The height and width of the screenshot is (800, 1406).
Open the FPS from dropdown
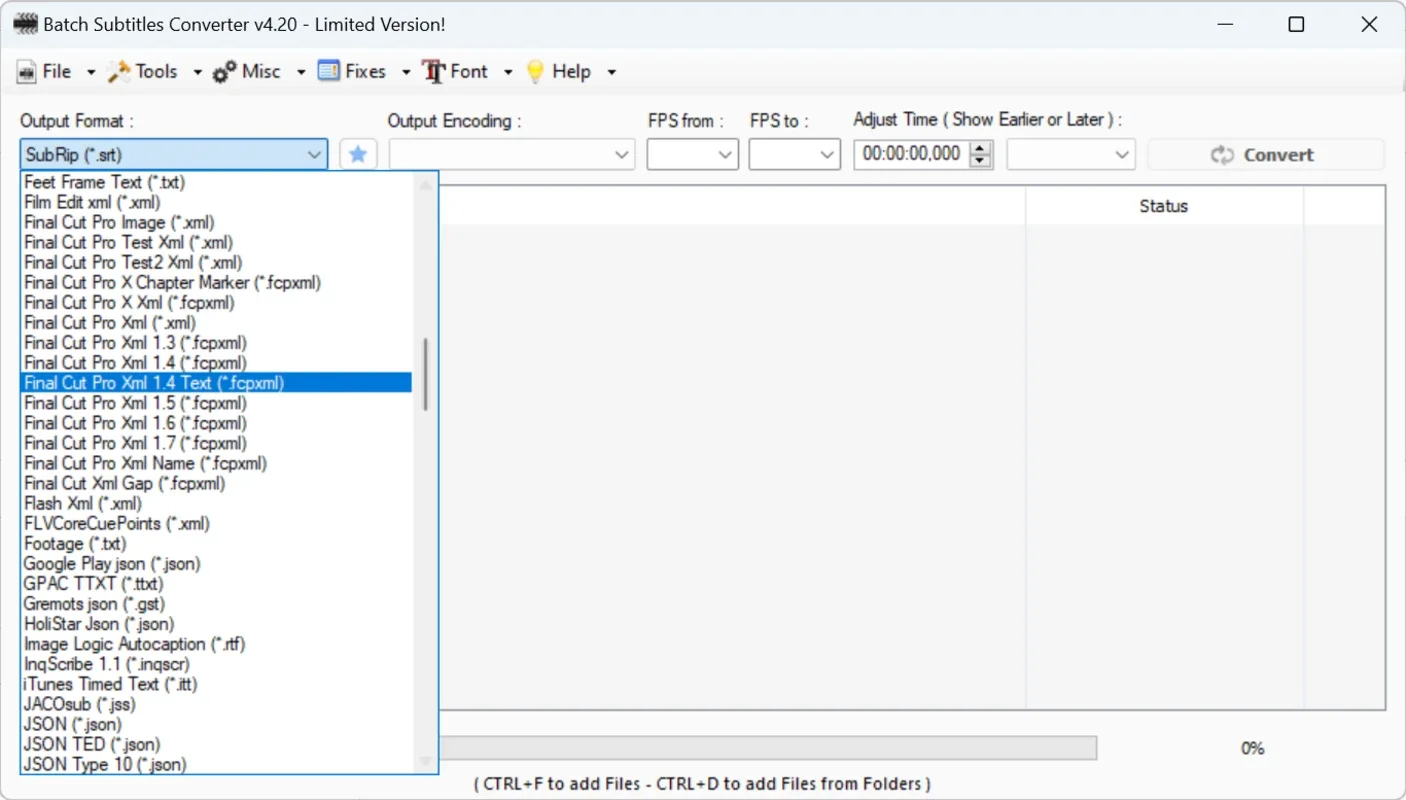click(693, 155)
